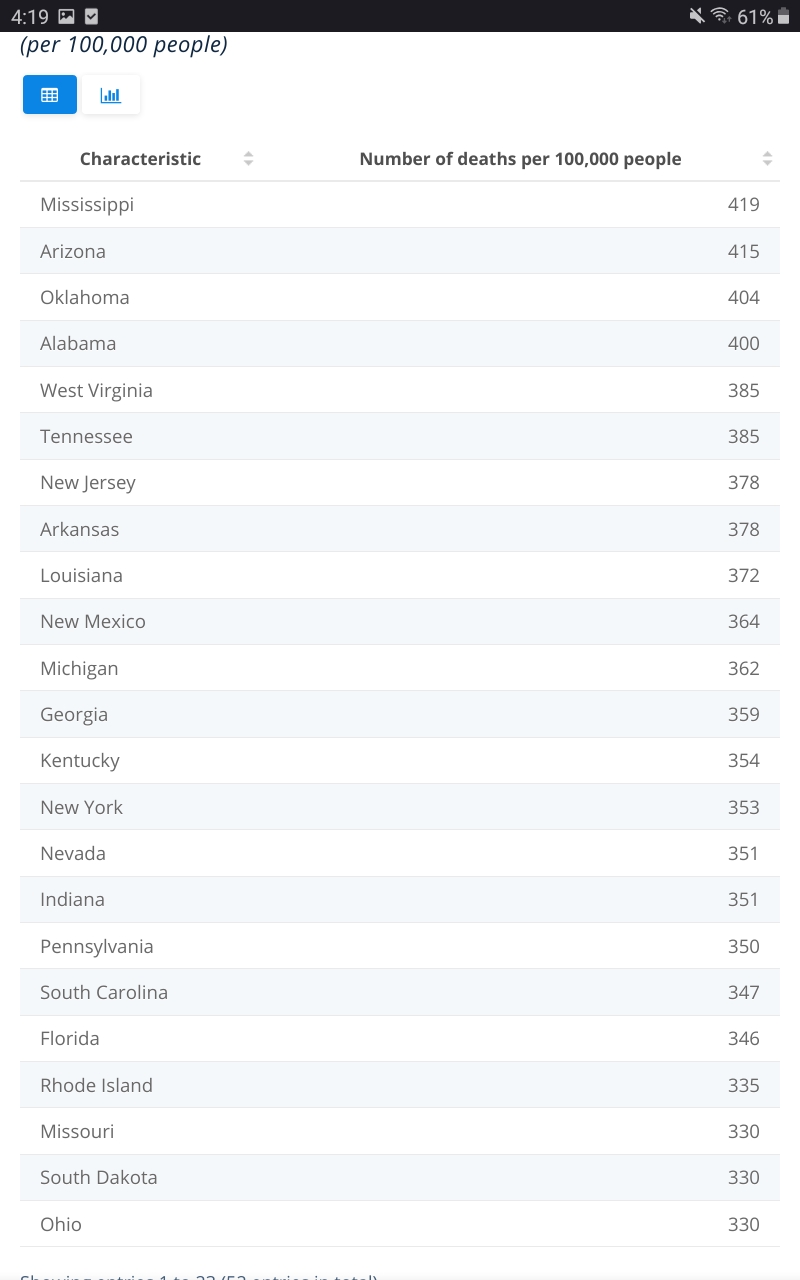This screenshot has width=800, height=1280.
Task: Tap the Wi-Fi status icon
Action: click(721, 16)
